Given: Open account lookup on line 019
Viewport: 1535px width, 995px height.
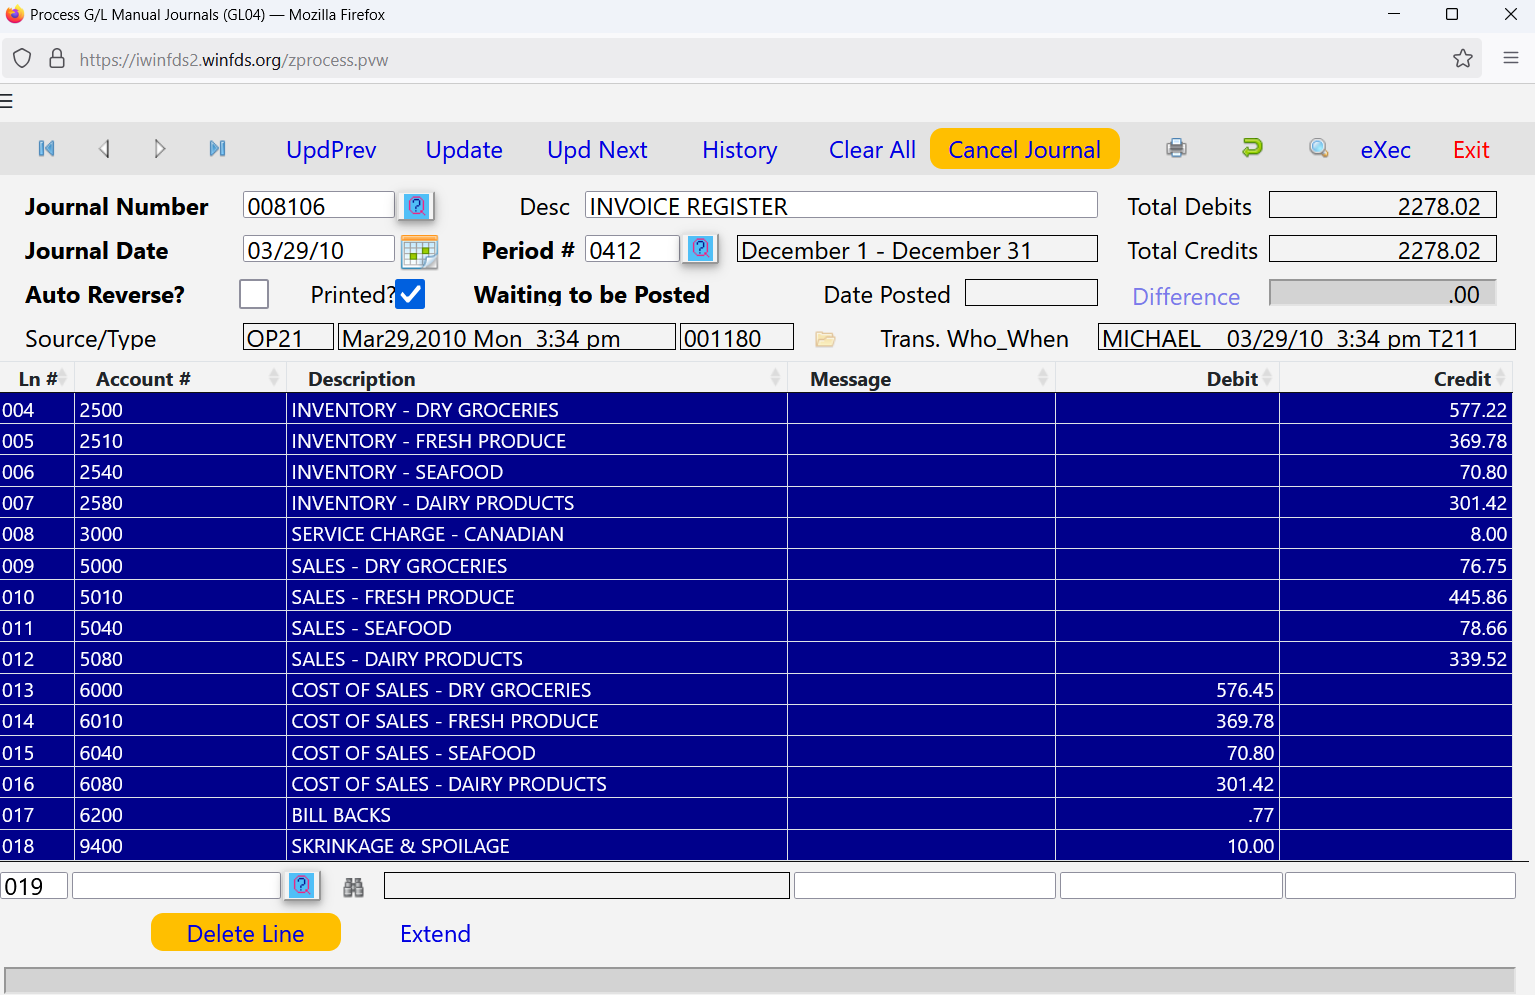Looking at the screenshot, I should 301,885.
